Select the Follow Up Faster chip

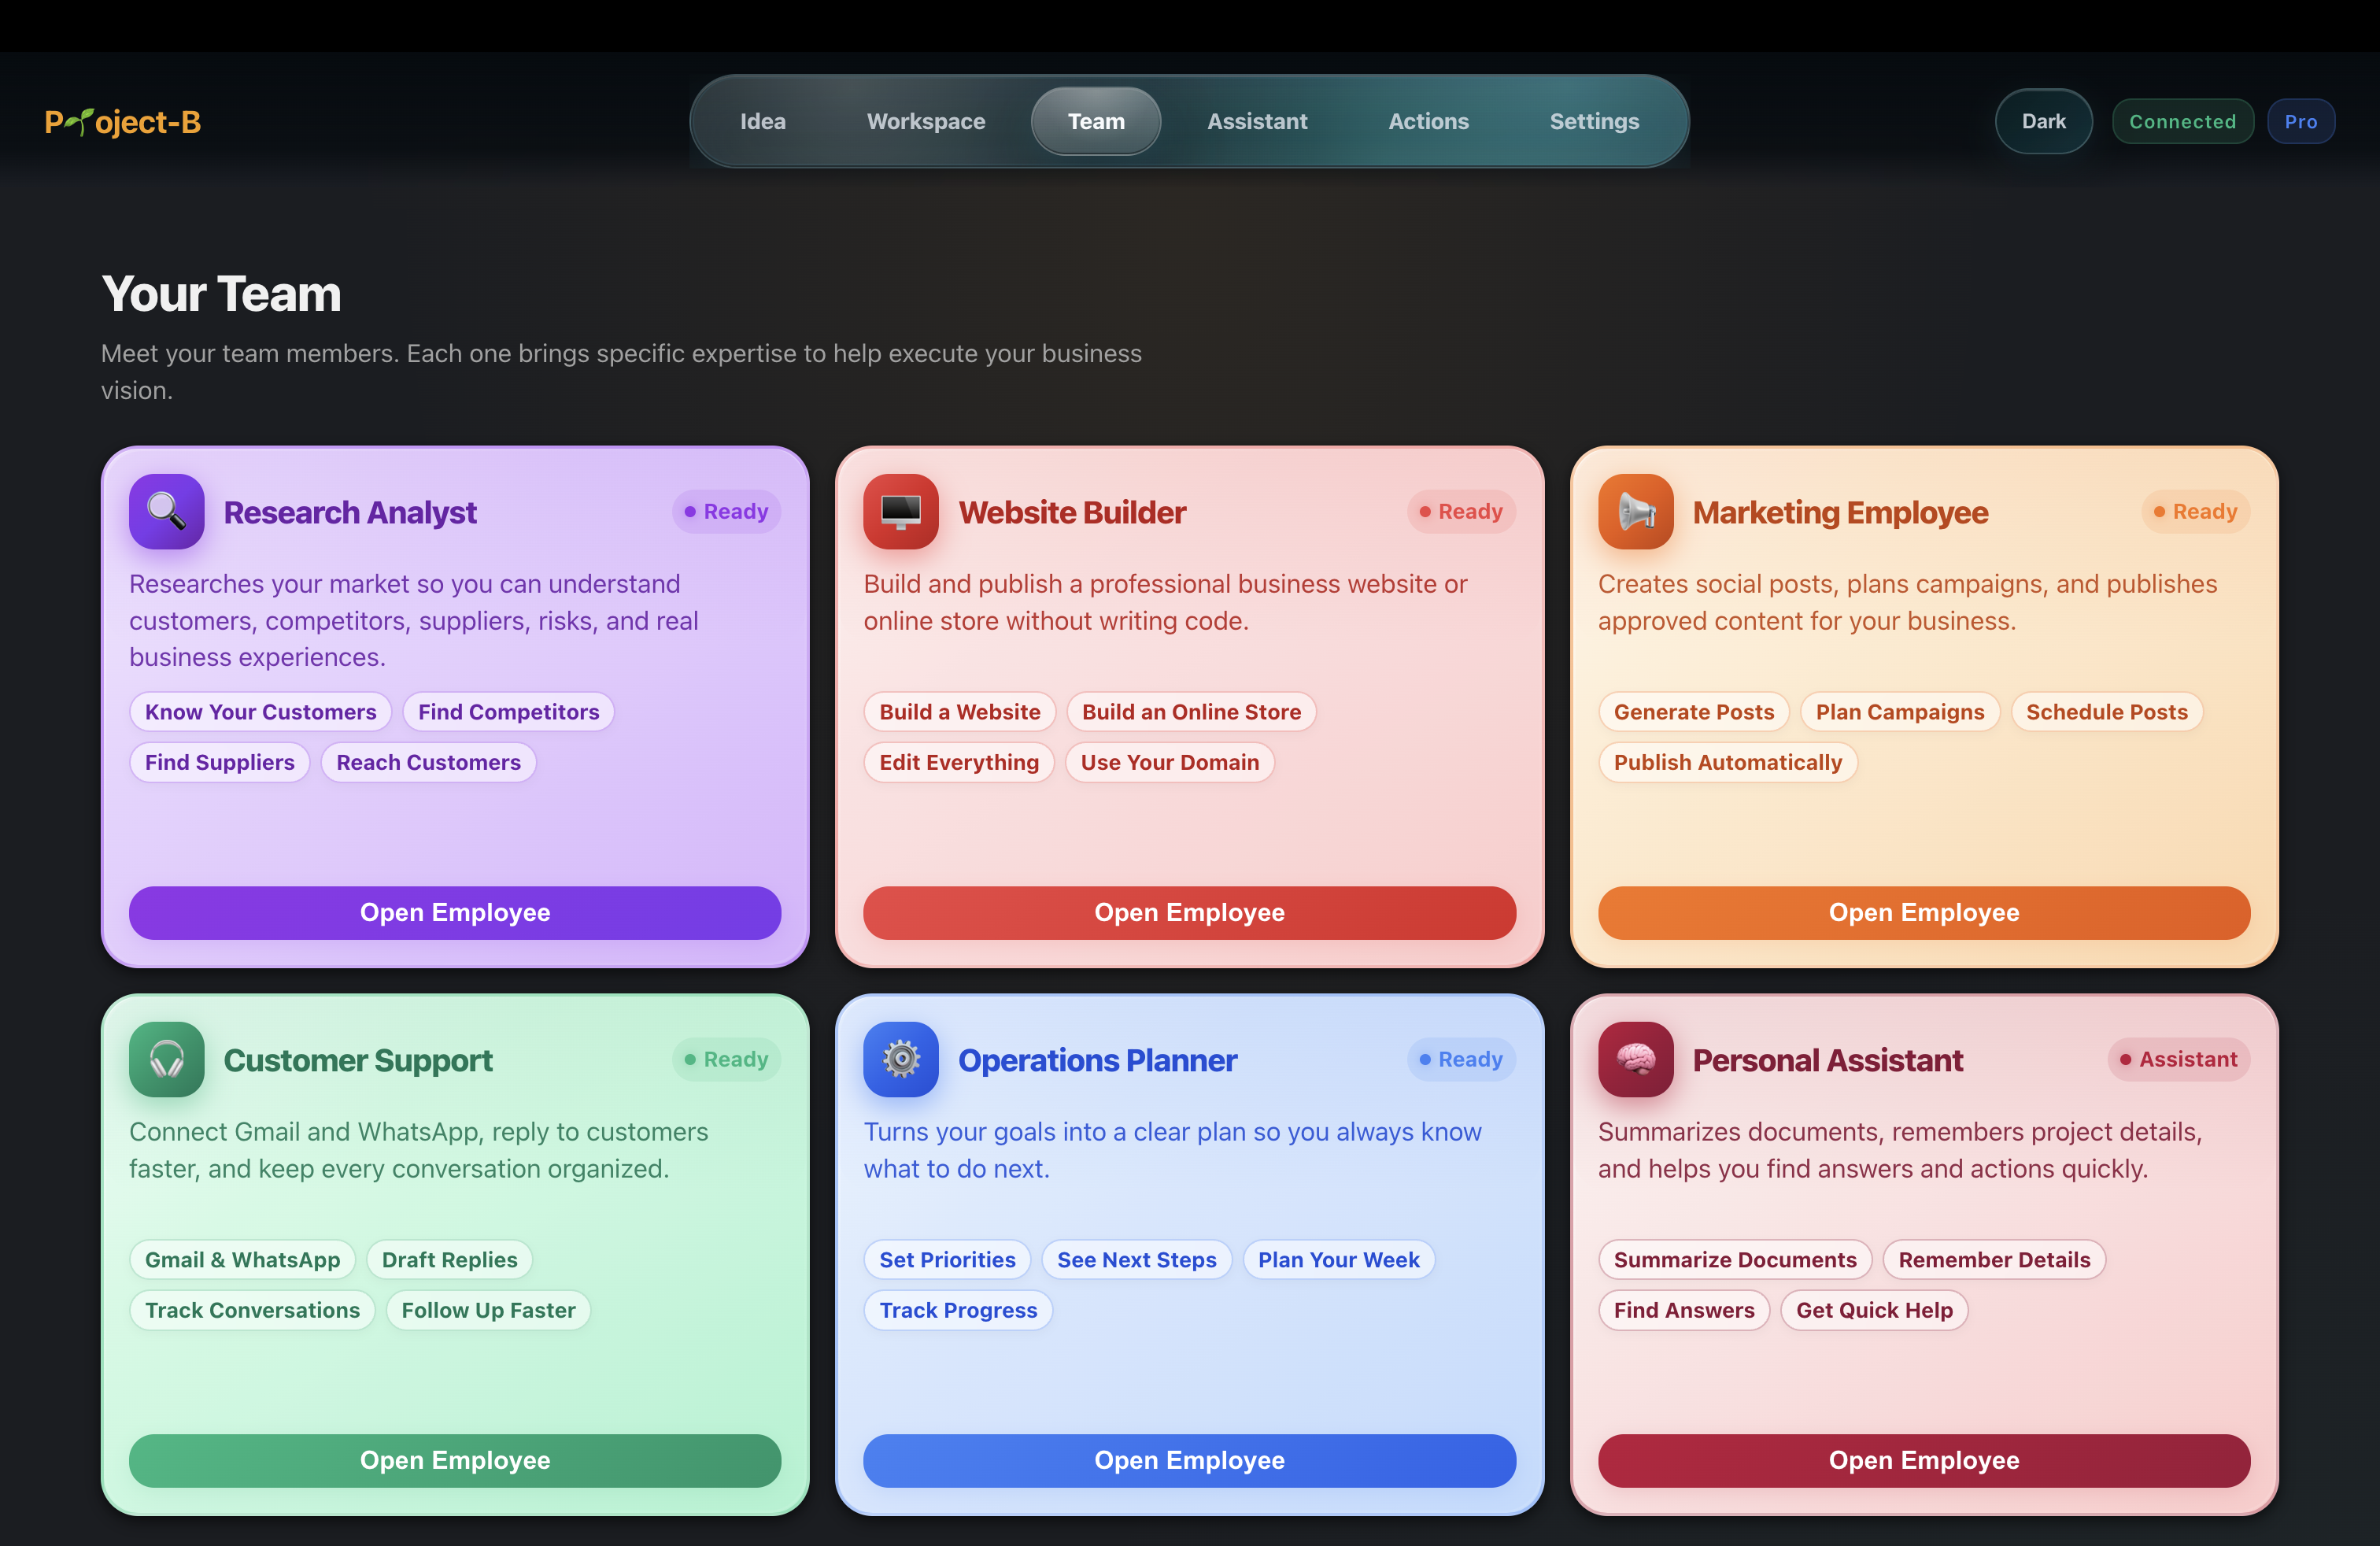pyautogui.click(x=488, y=1310)
